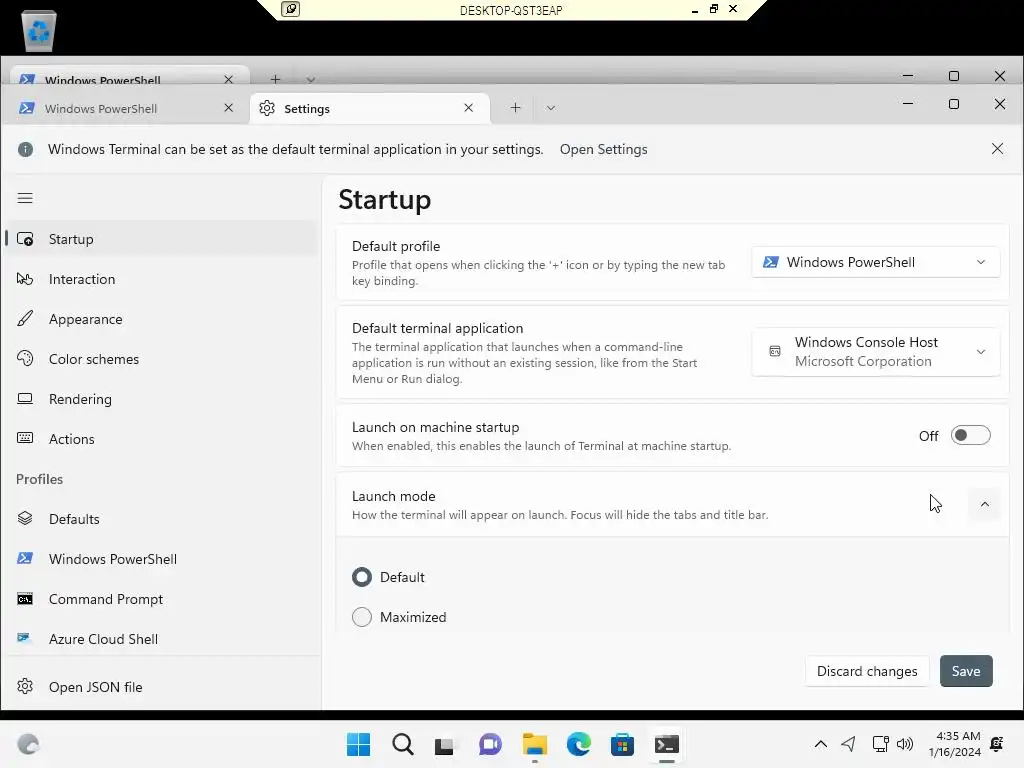
Task: Open Chat app on taskbar
Action: 490,744
